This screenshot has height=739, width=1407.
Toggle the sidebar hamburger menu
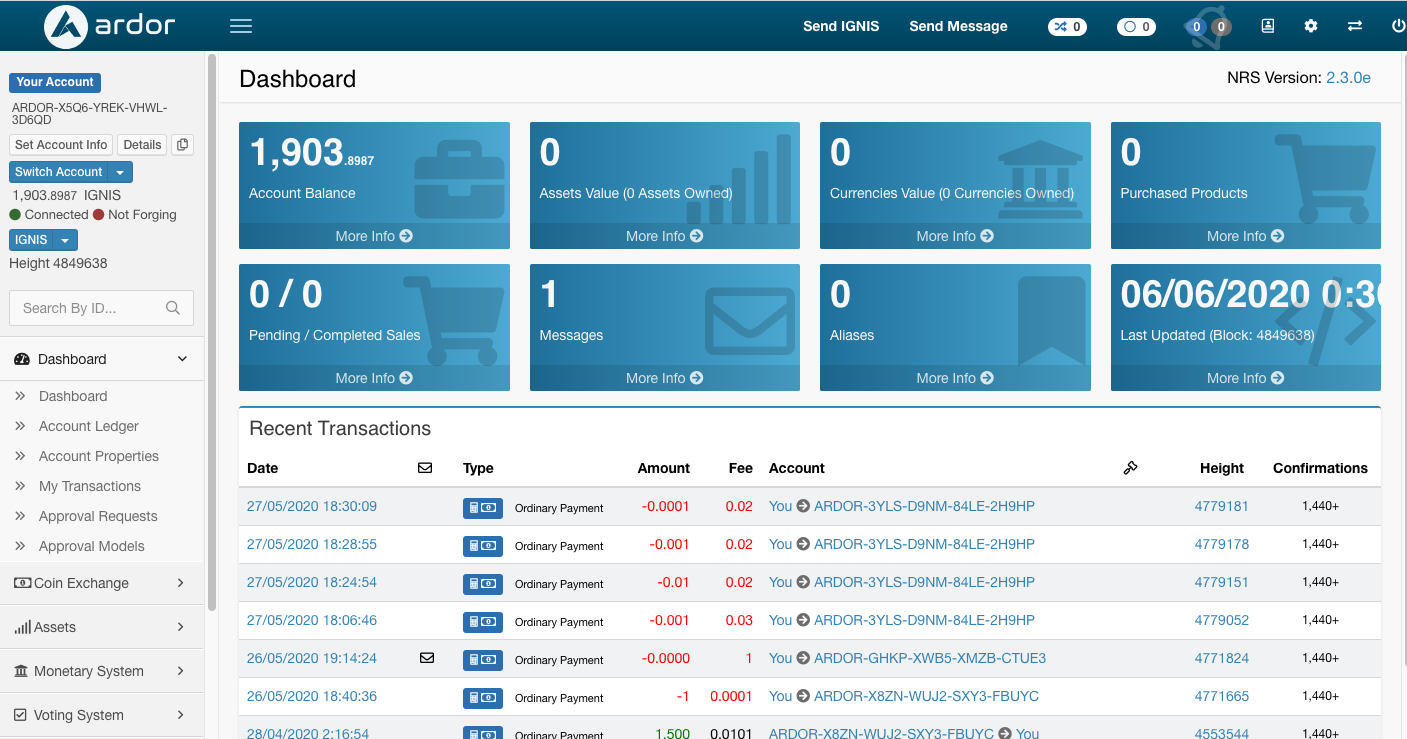[x=240, y=26]
